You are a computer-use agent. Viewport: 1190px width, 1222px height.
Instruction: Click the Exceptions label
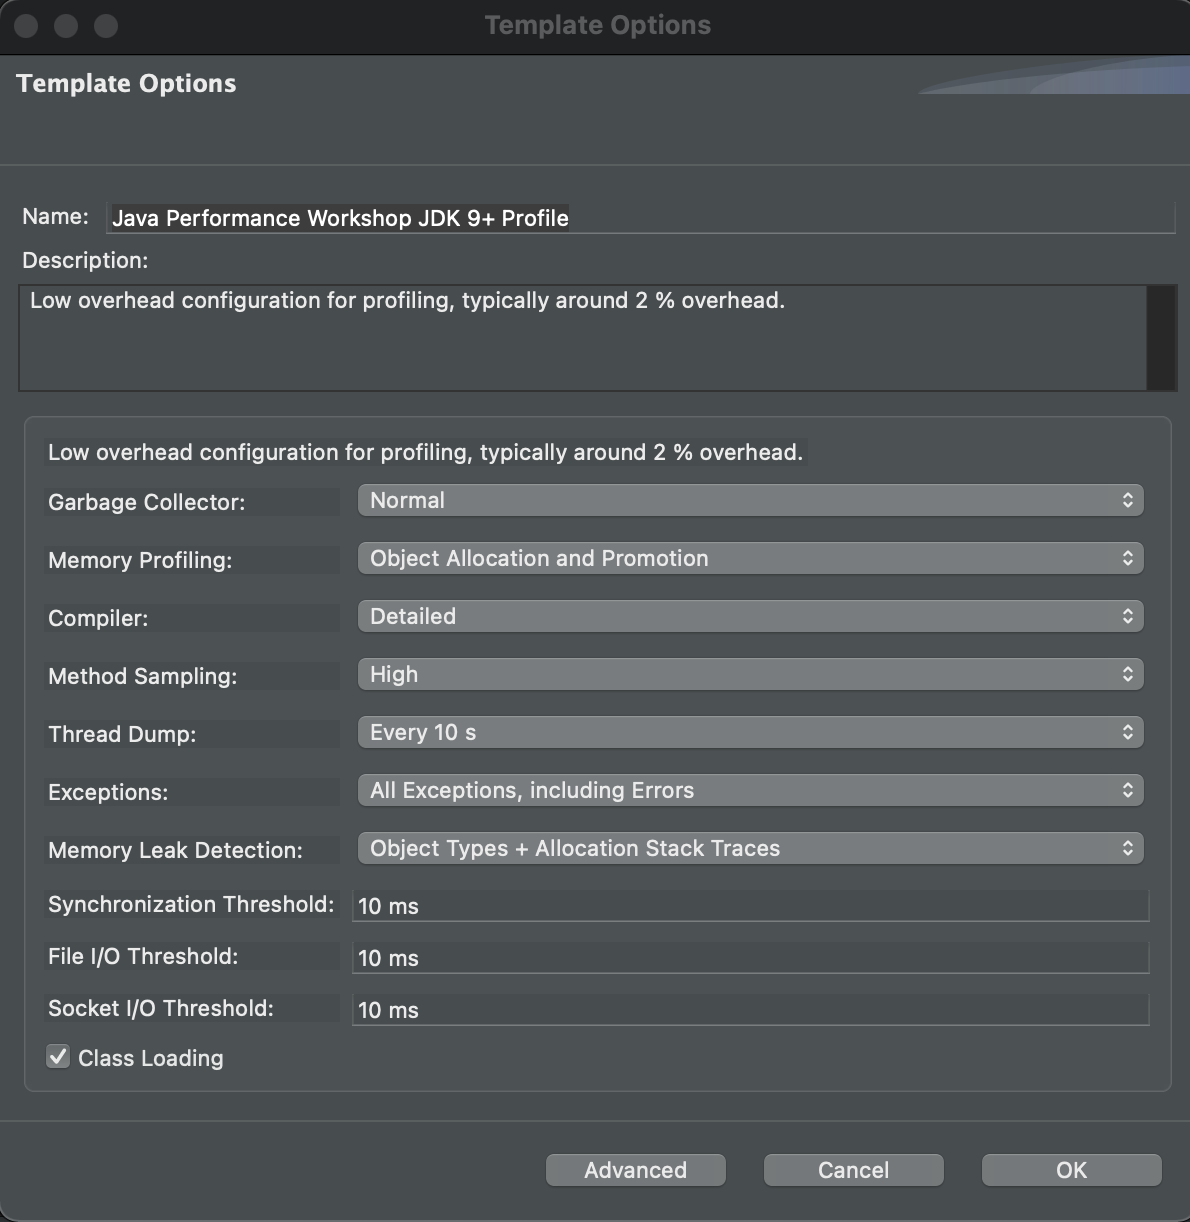[108, 792]
